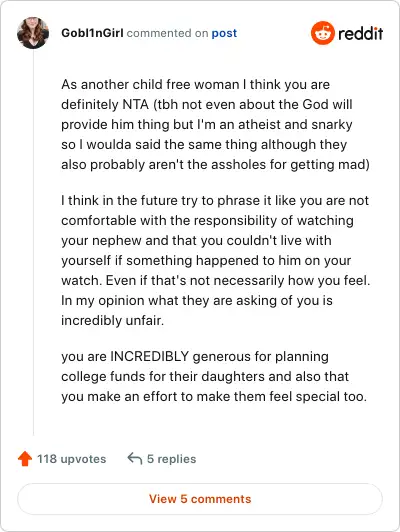Click the paragraph starting 'As another child free woman'

coord(215,125)
